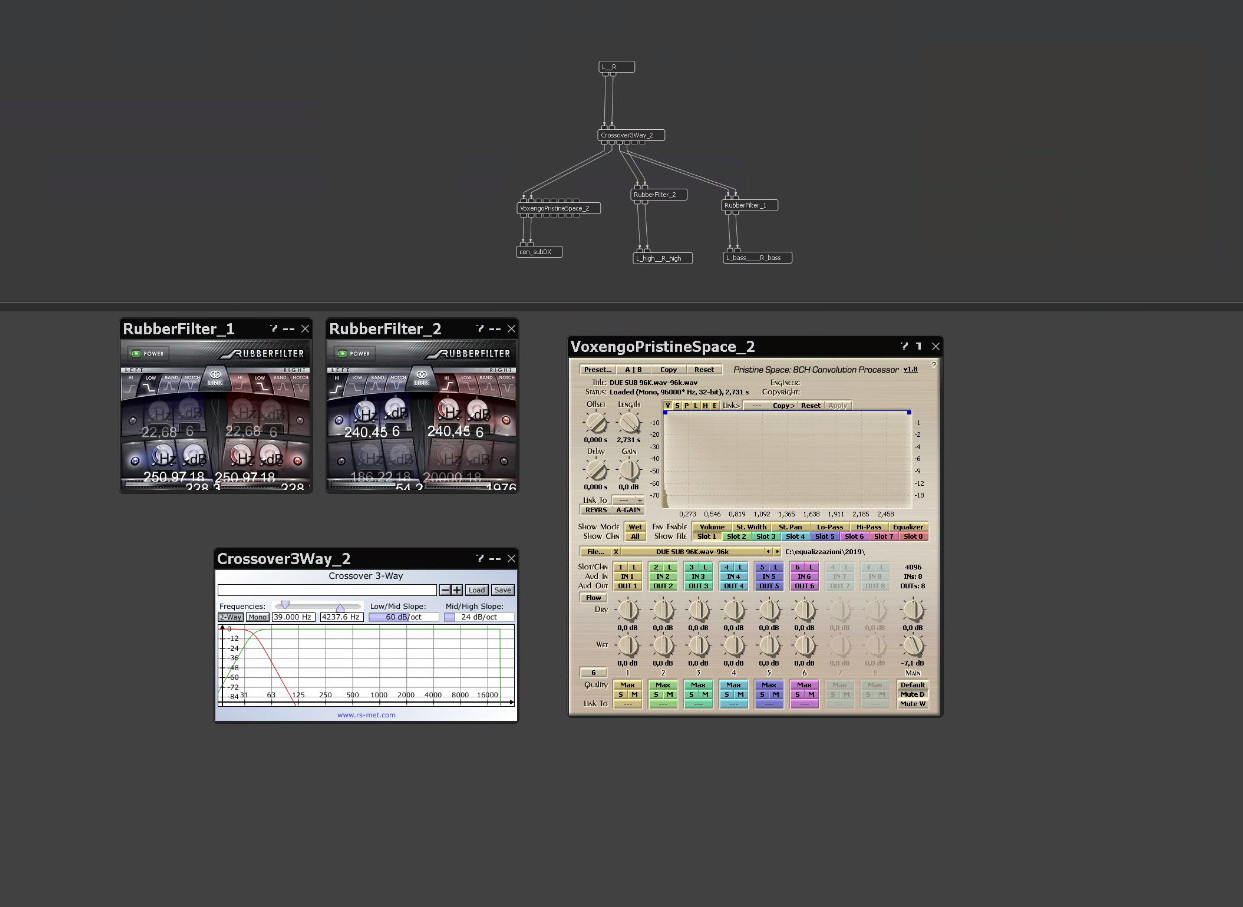This screenshot has width=1243, height=907.
Task: Click next file arrow in Voxengo
Action: pos(777,552)
